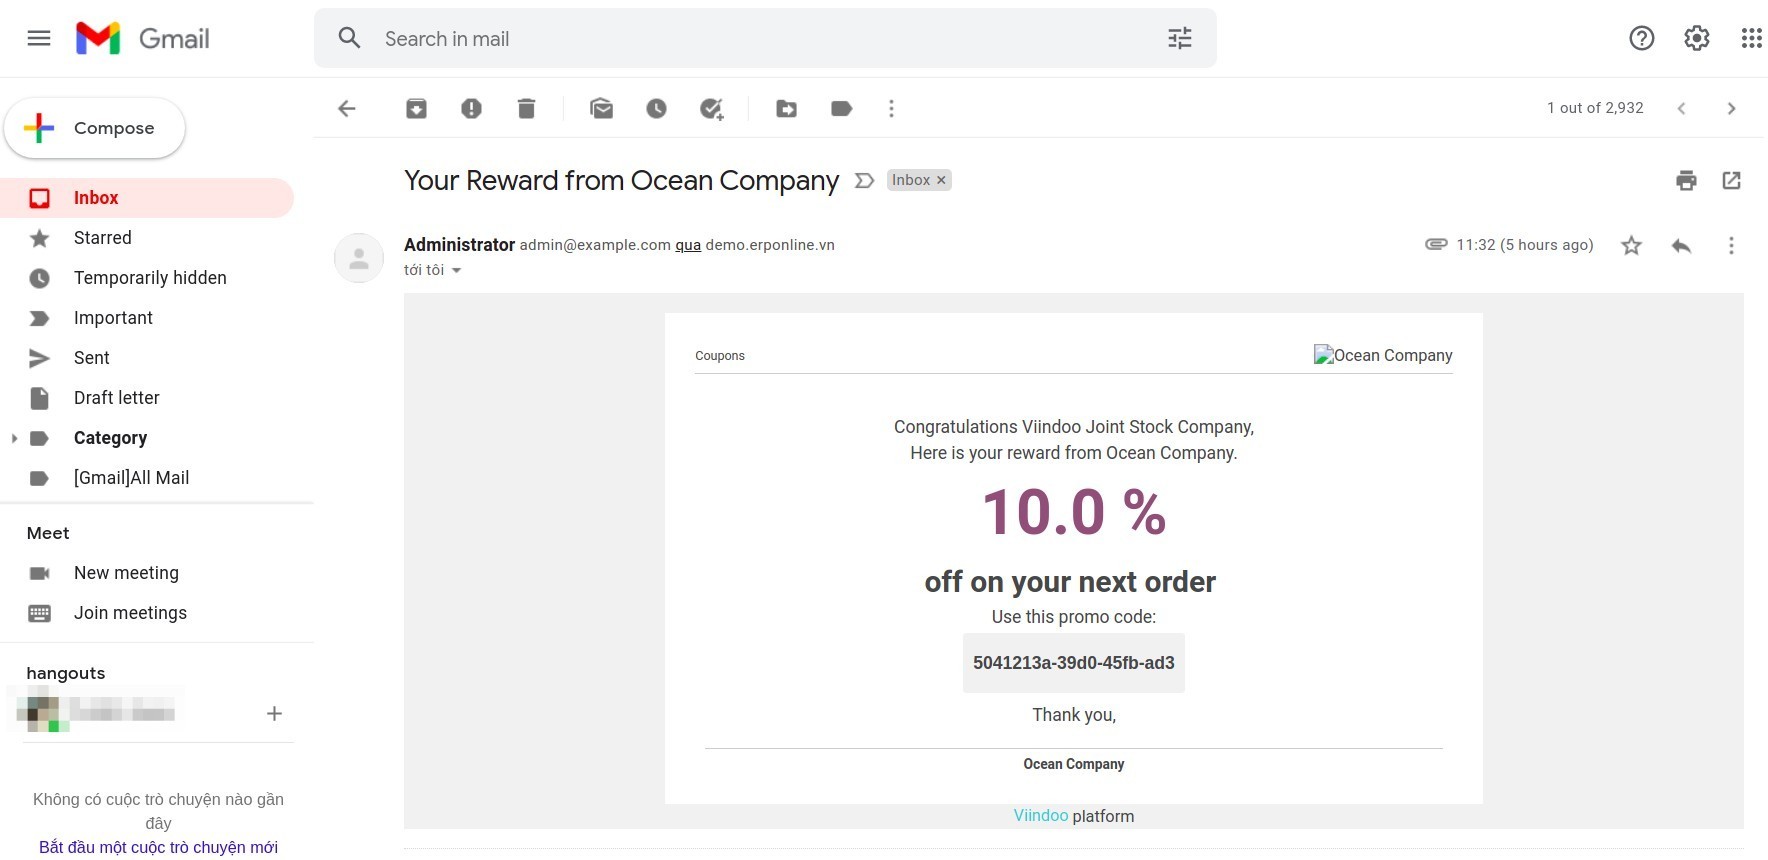The width and height of the screenshot is (1768, 860).
Task: Click the search magnifier icon
Action: point(349,38)
